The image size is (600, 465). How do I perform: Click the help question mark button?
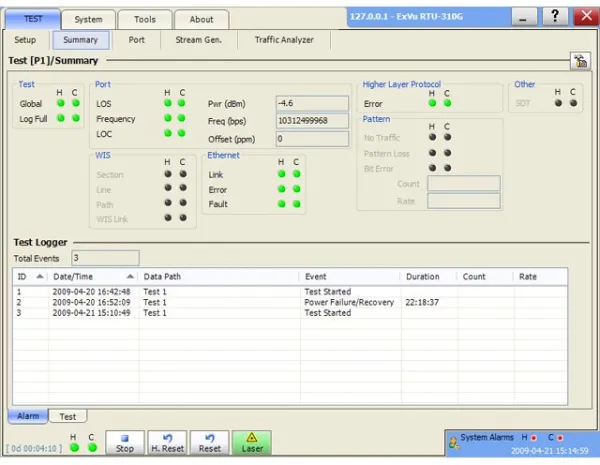point(556,17)
